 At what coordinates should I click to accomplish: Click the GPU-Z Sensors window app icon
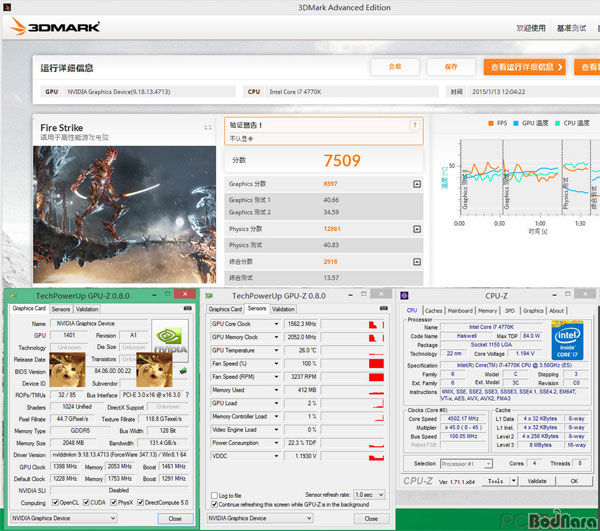click(209, 296)
